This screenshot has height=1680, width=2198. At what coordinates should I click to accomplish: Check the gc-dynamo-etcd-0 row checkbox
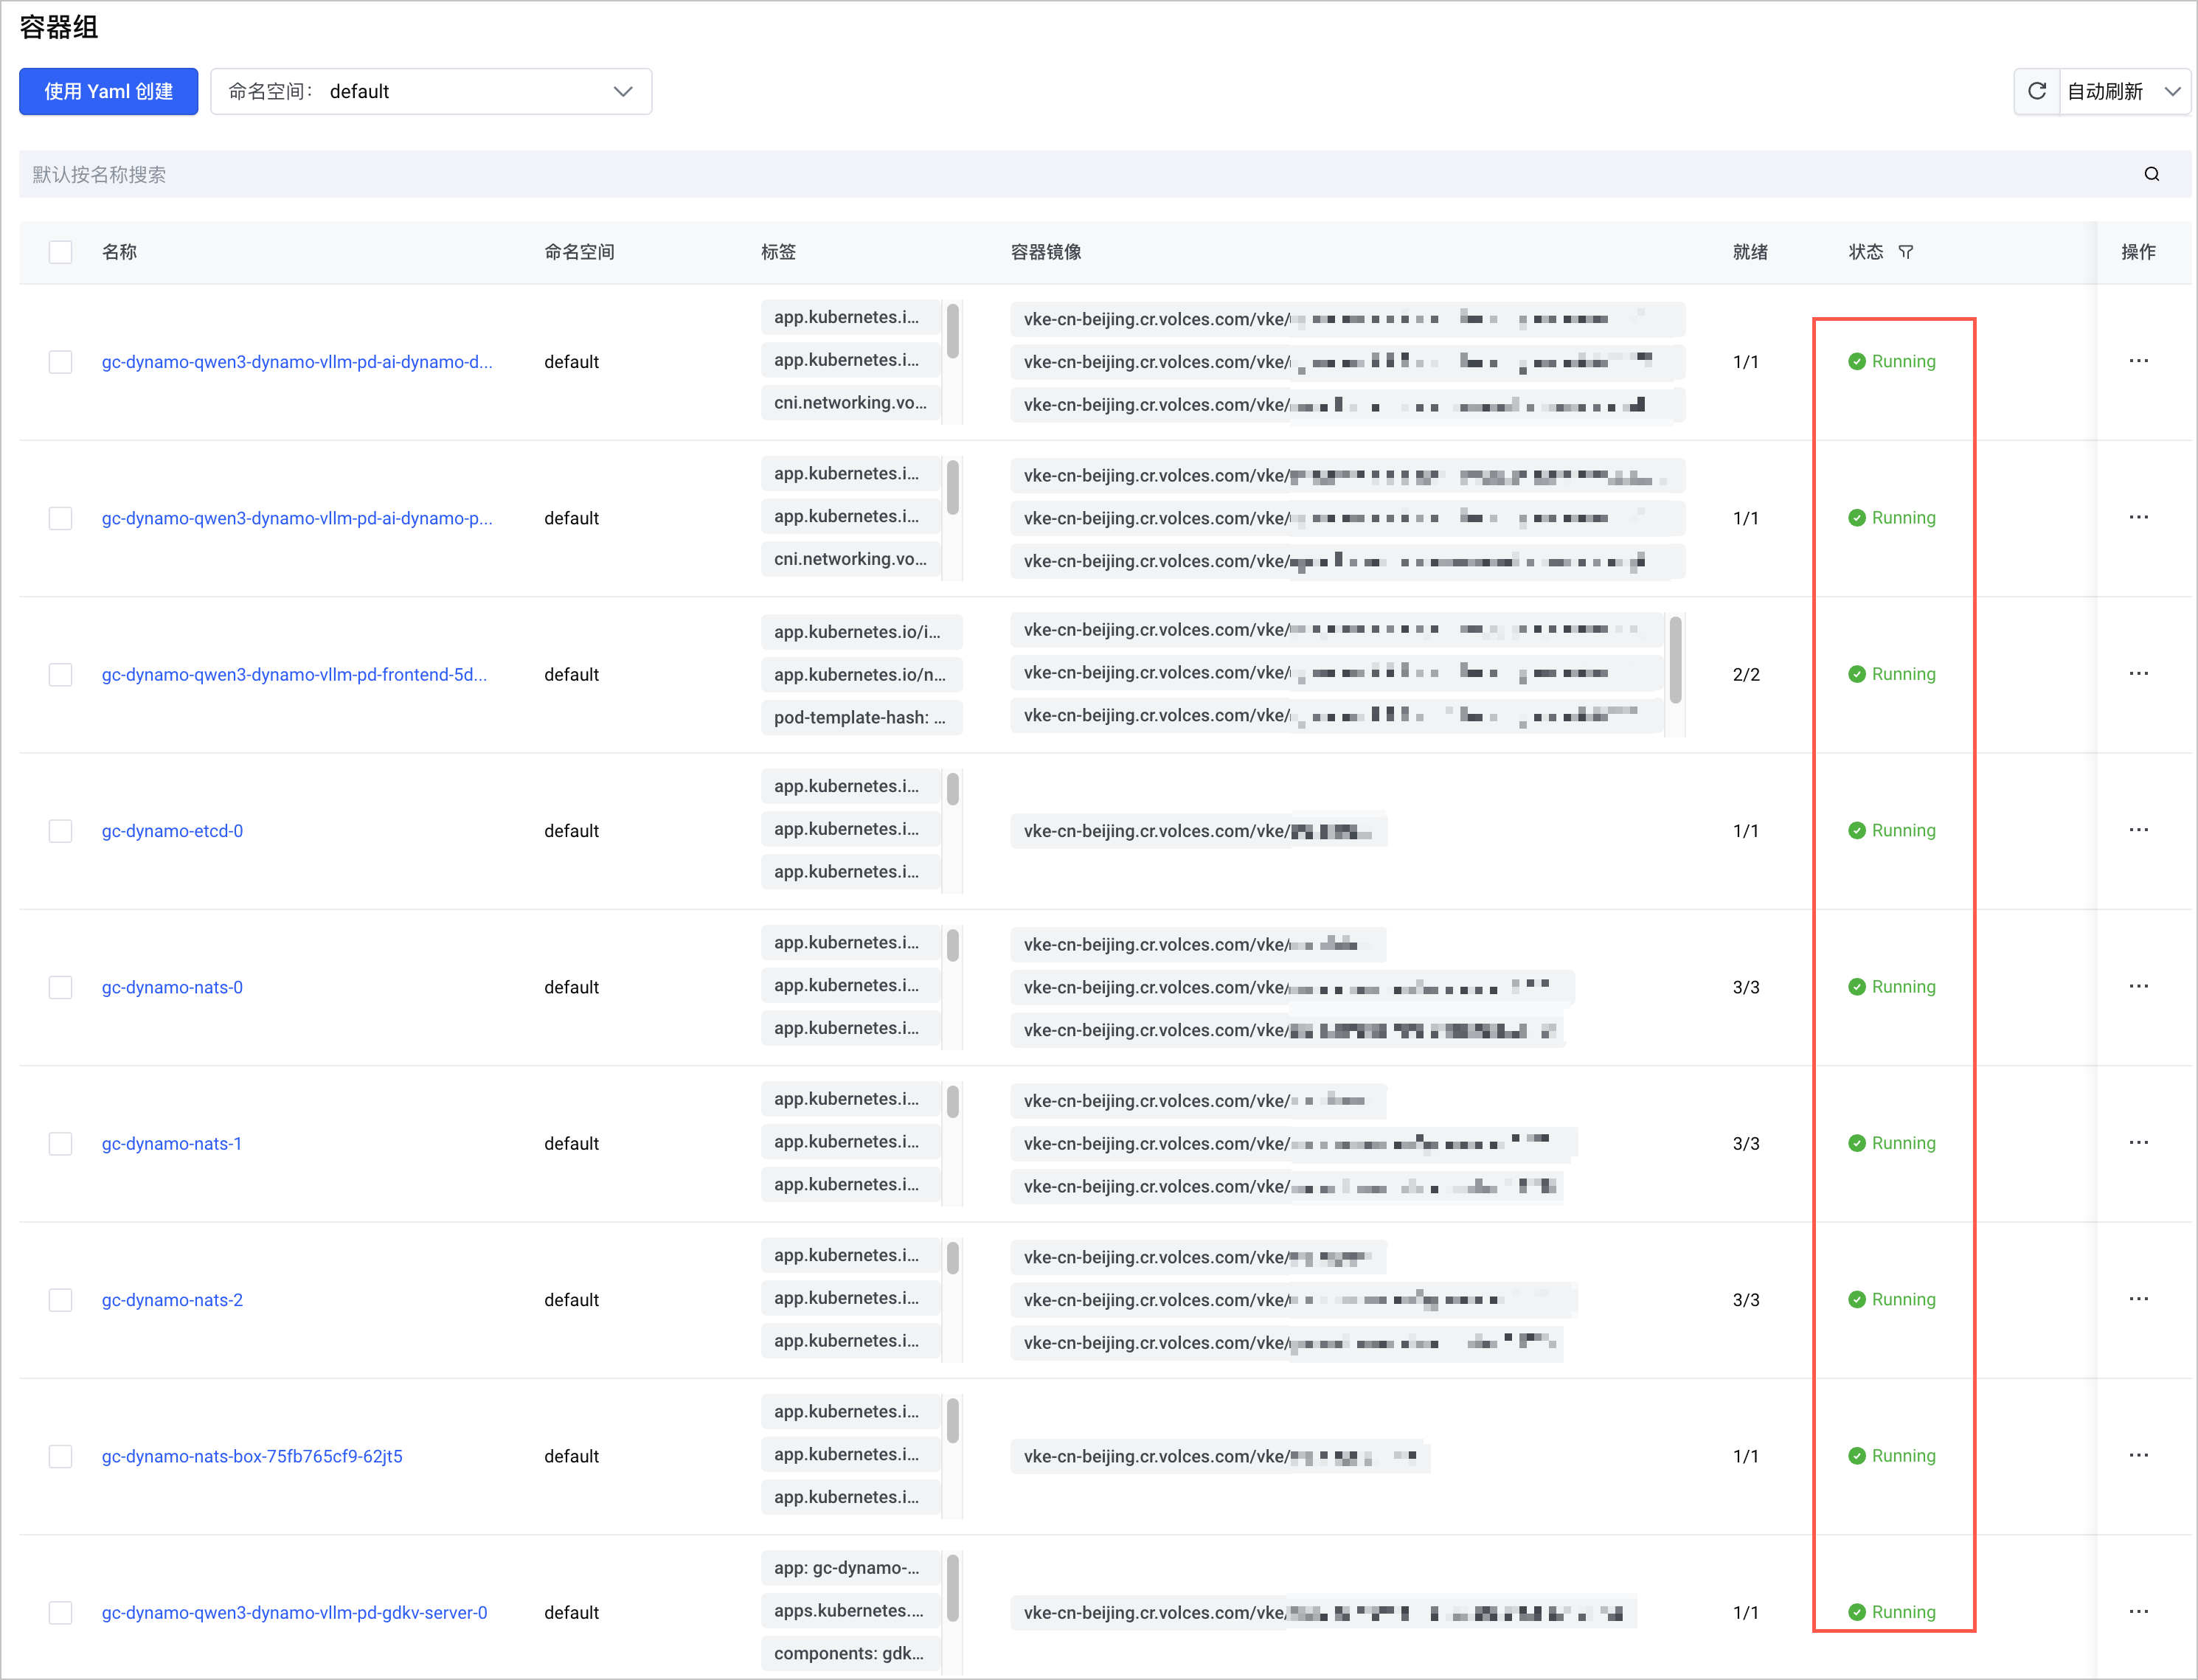61,831
